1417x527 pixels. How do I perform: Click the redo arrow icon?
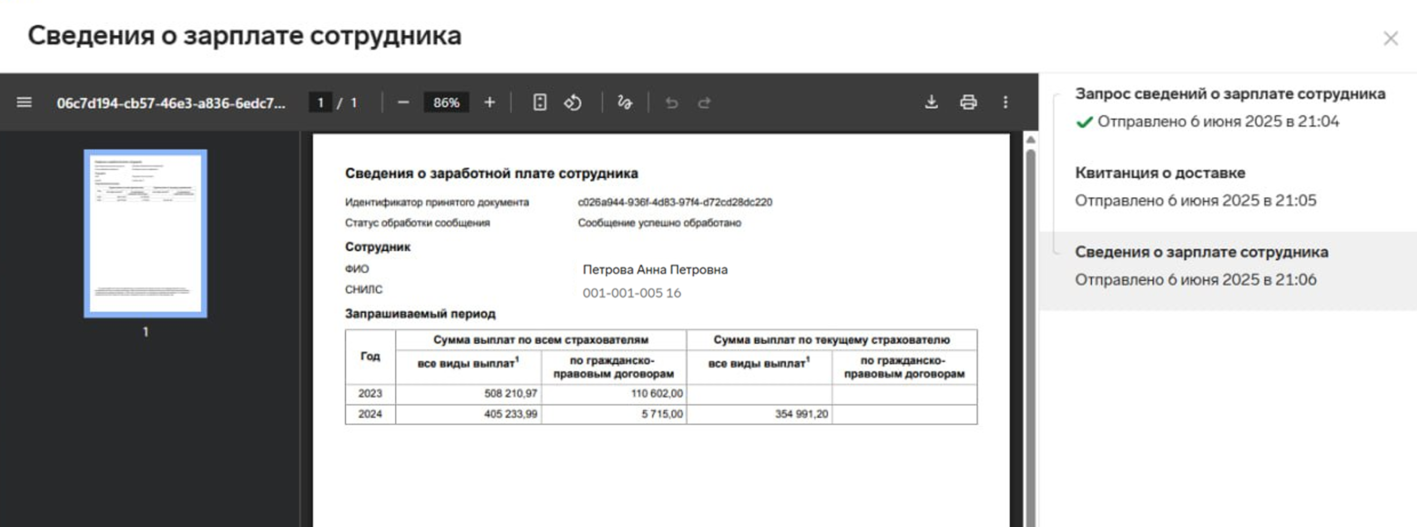704,103
